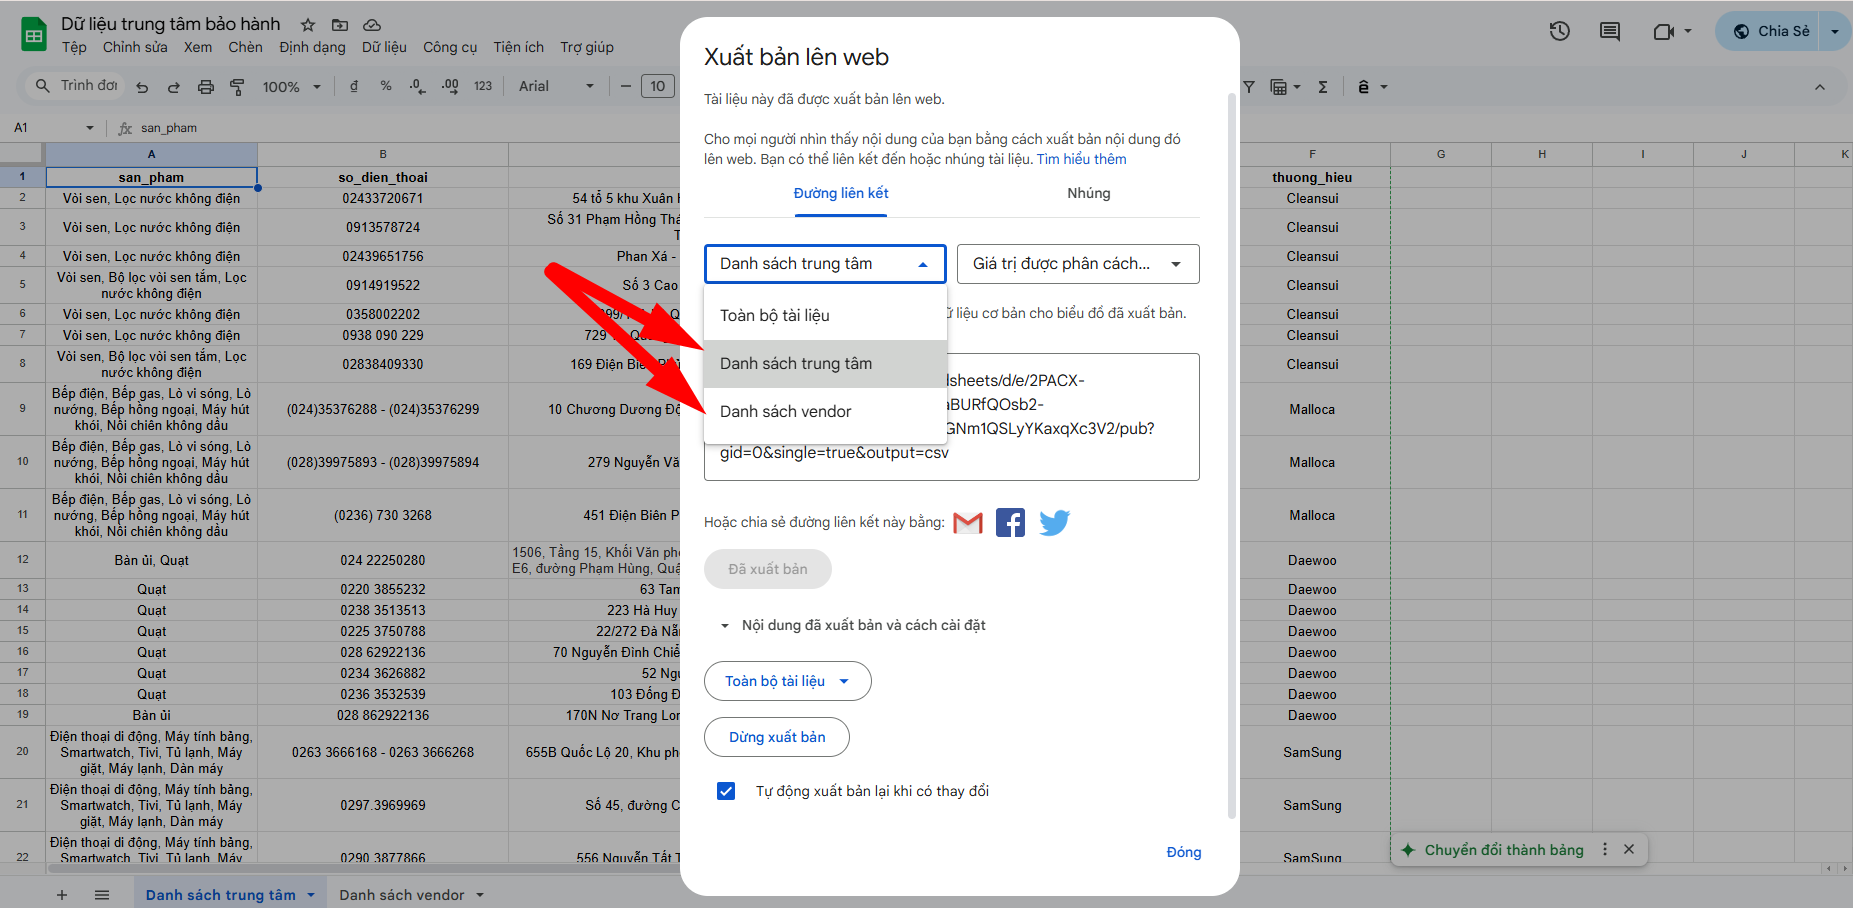Choose Danh sách trung tâm in dropdown list
The width and height of the screenshot is (1853, 908).
tap(826, 364)
